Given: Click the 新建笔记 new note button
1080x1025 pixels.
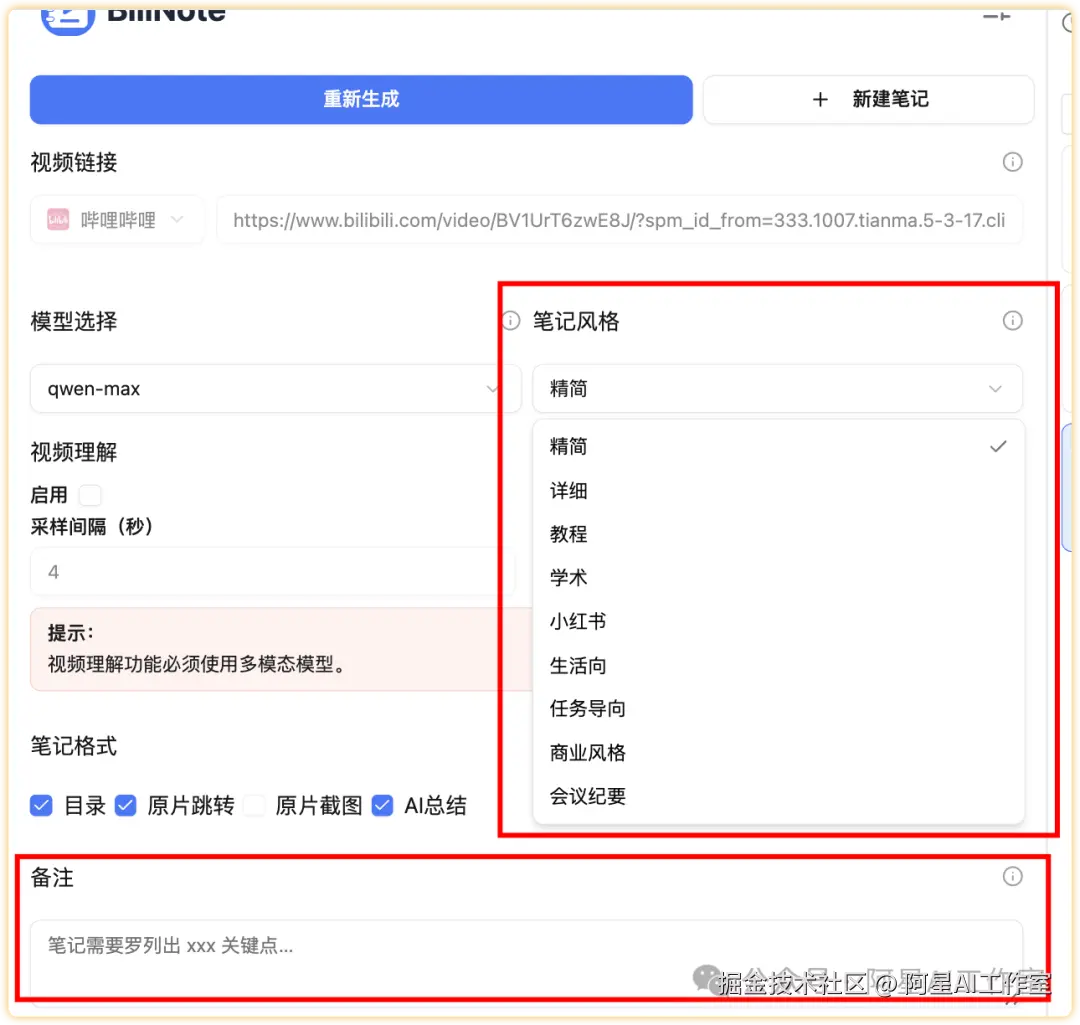Looking at the screenshot, I should pos(869,99).
